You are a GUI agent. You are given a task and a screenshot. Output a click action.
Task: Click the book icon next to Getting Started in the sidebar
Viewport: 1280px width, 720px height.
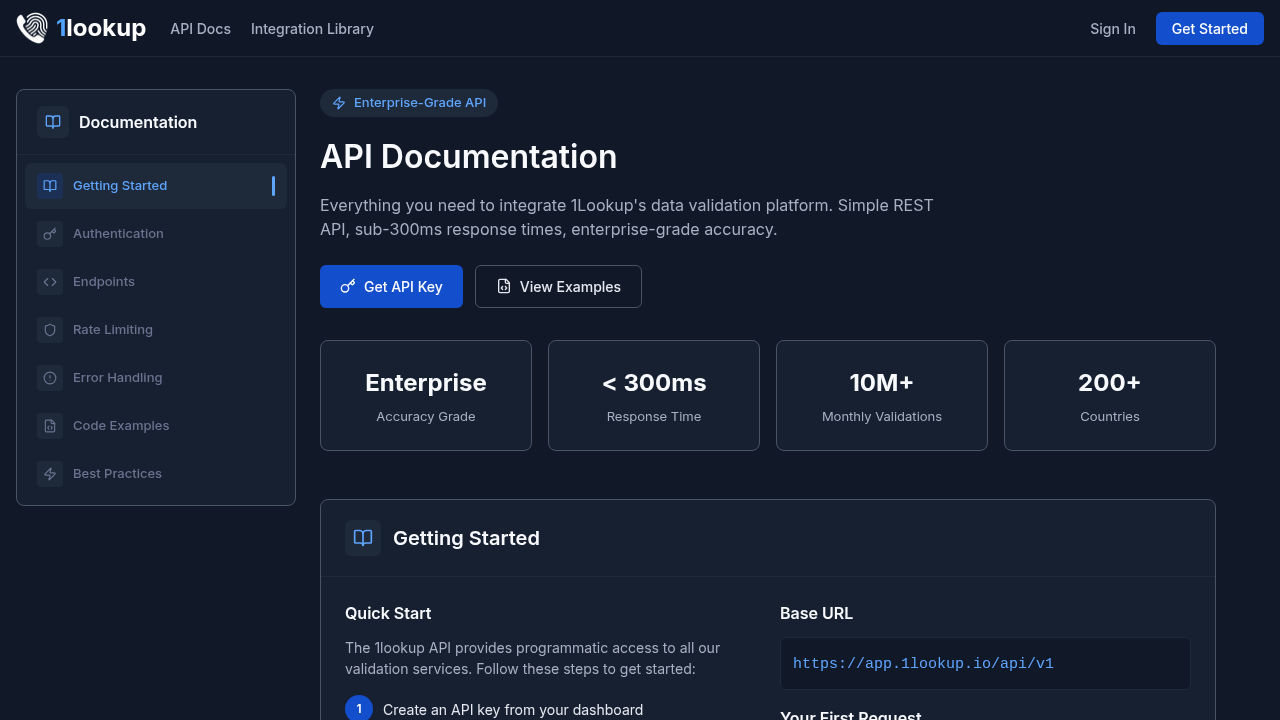click(x=50, y=186)
